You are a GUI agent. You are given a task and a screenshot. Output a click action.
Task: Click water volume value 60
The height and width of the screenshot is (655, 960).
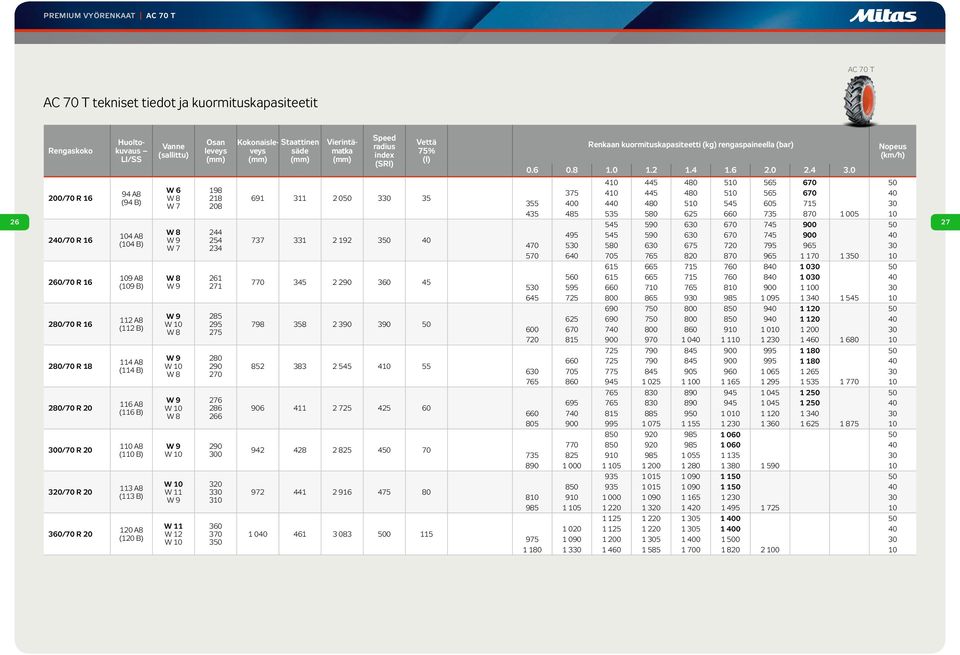click(426, 408)
